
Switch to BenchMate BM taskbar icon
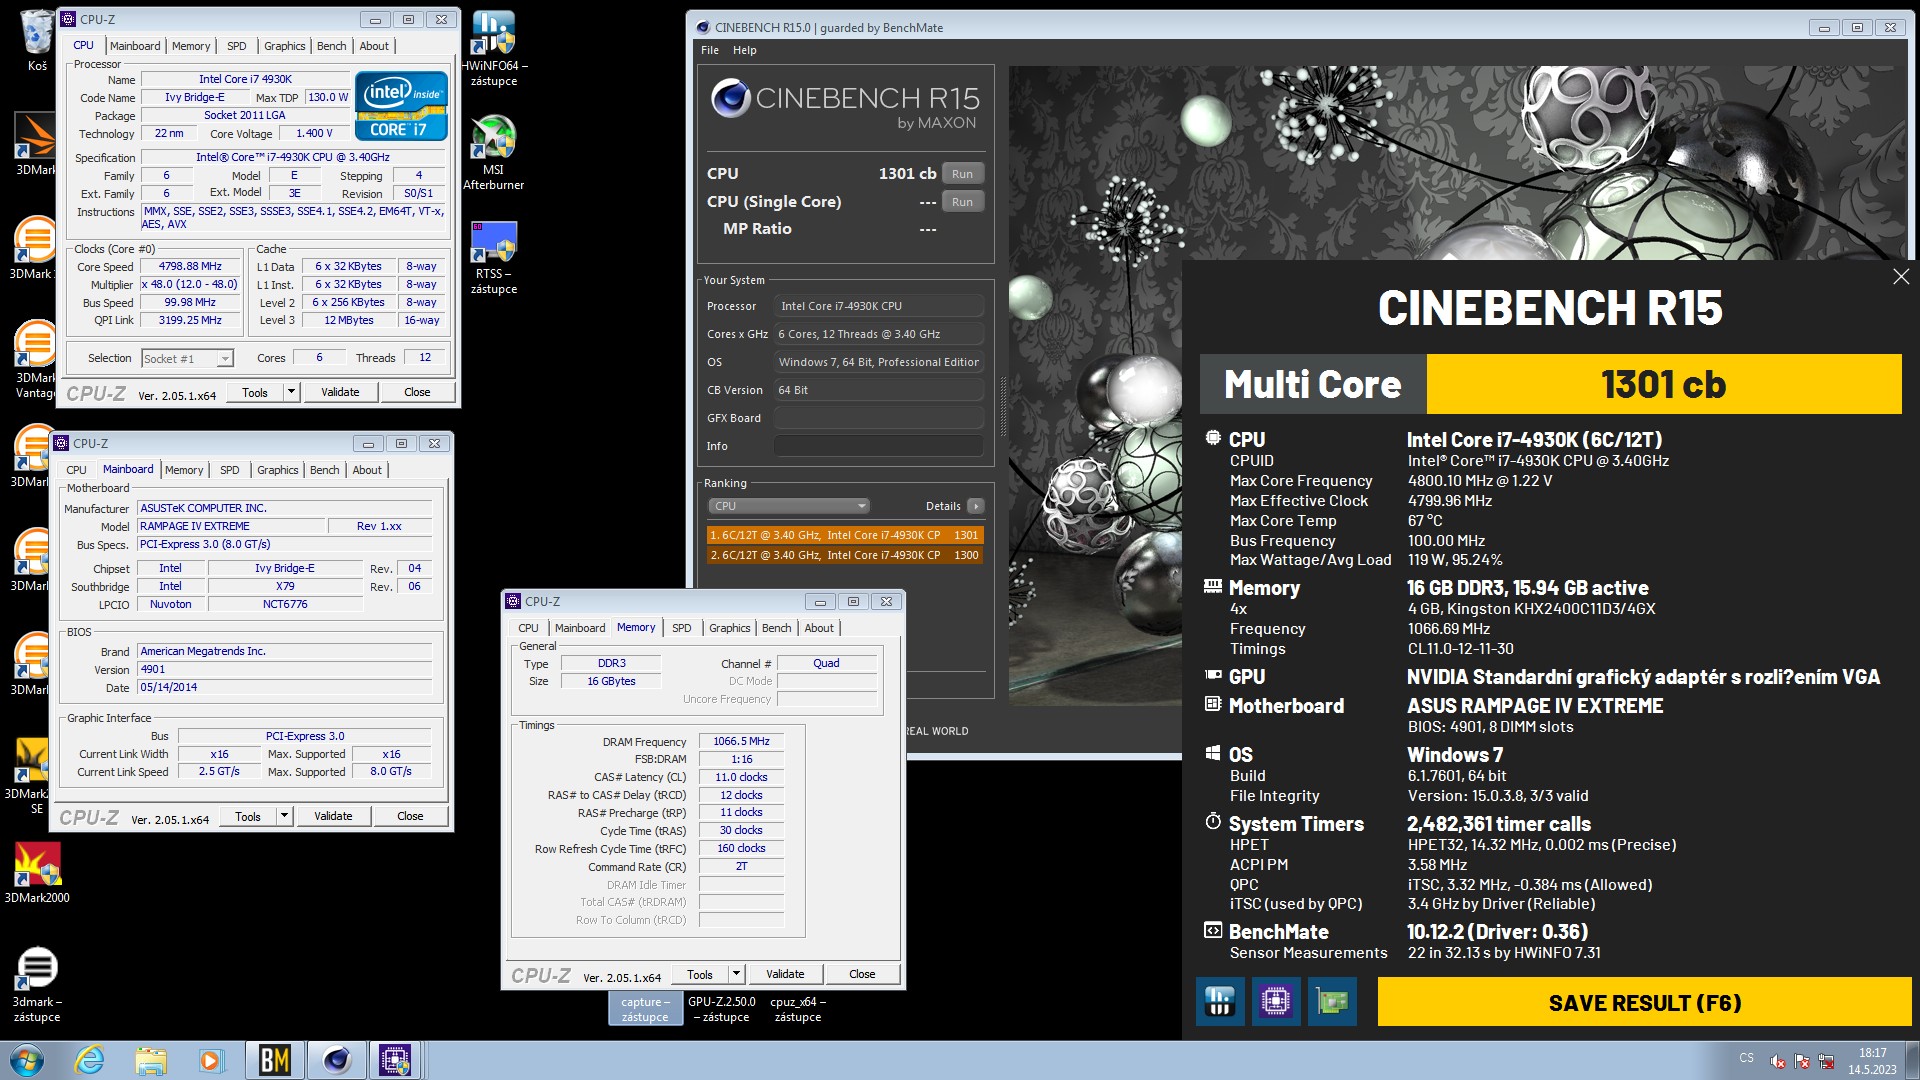(274, 1060)
